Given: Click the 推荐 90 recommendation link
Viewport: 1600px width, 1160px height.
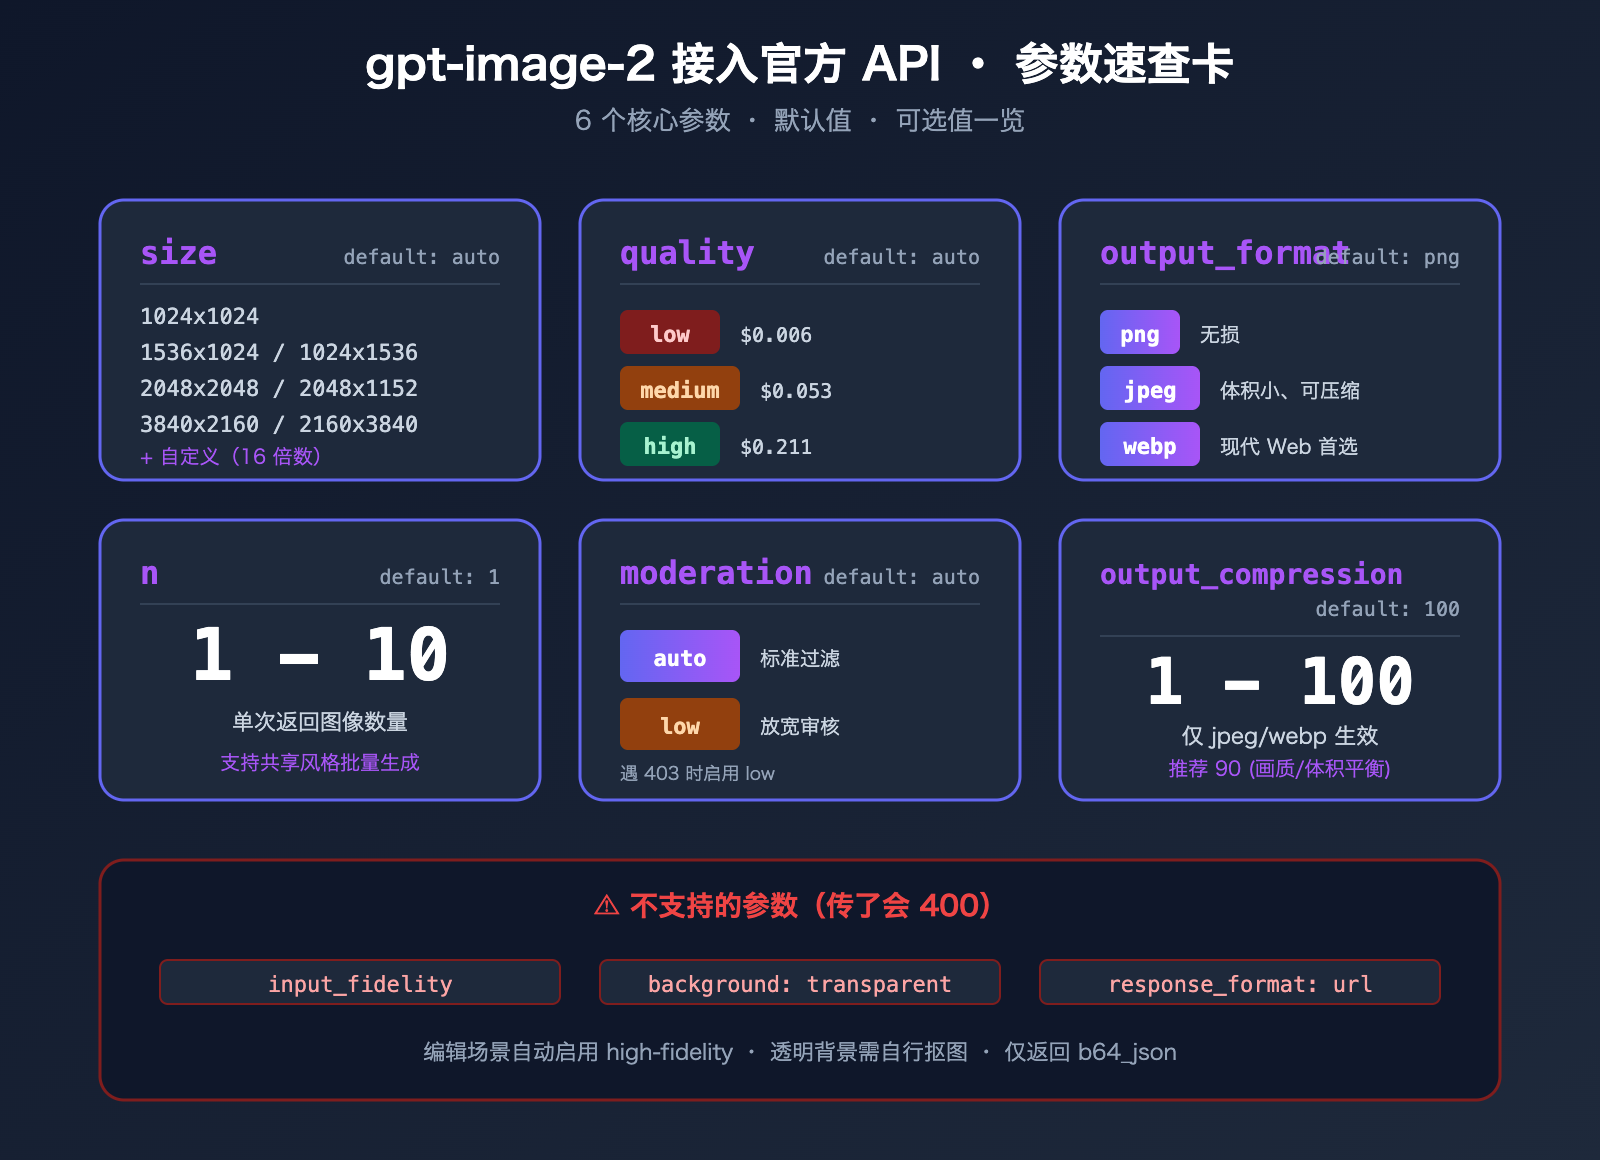Looking at the screenshot, I should pos(1283,768).
